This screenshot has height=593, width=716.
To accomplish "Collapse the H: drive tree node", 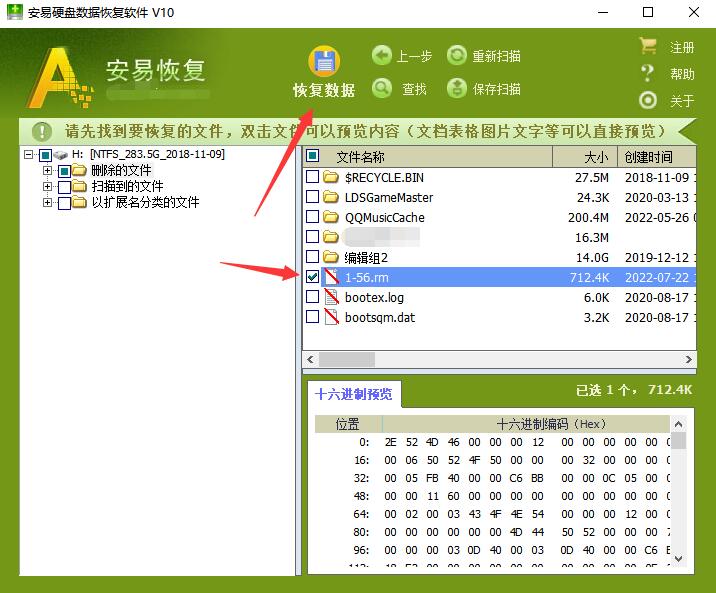I will click(28, 155).
